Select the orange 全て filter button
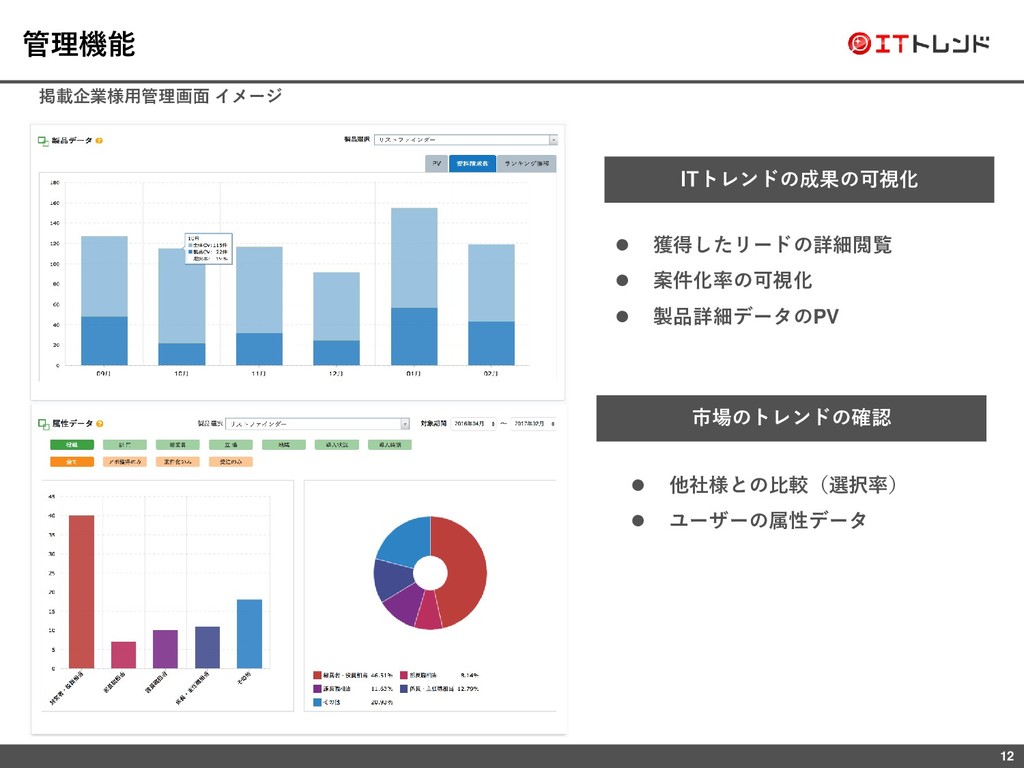 (x=72, y=462)
